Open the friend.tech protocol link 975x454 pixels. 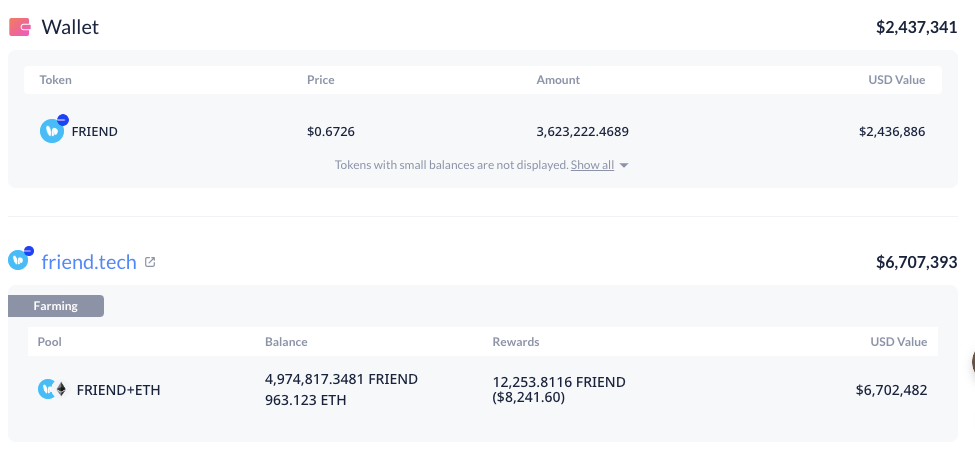[x=89, y=262]
